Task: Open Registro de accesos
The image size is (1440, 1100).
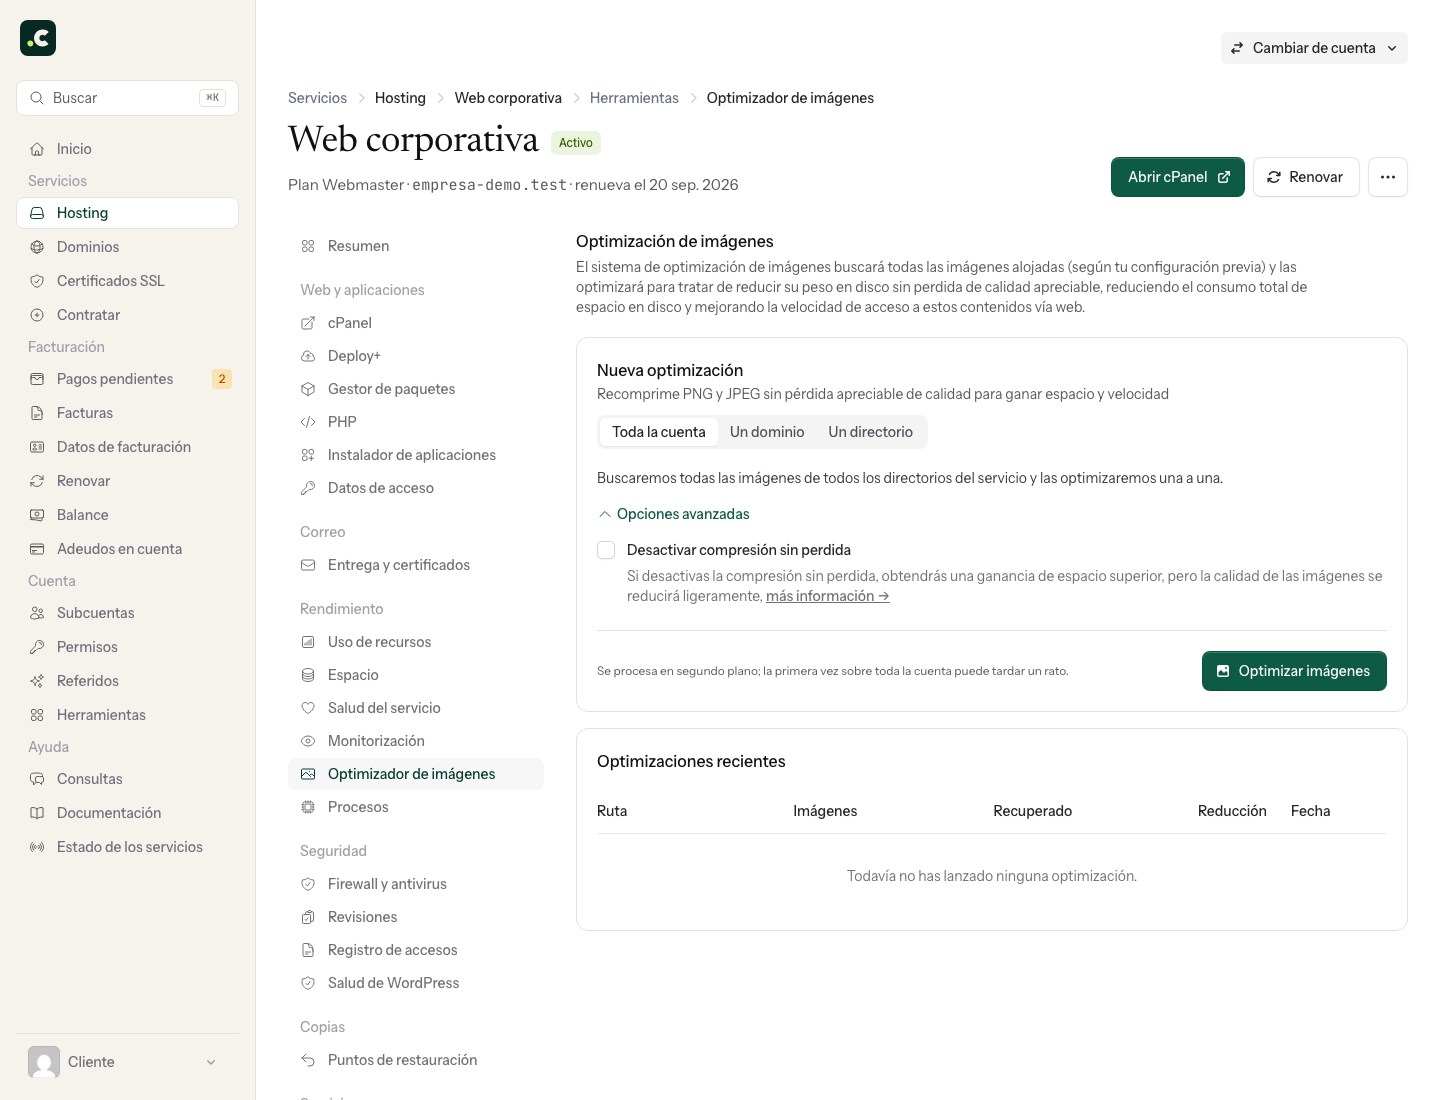Action: [416, 950]
